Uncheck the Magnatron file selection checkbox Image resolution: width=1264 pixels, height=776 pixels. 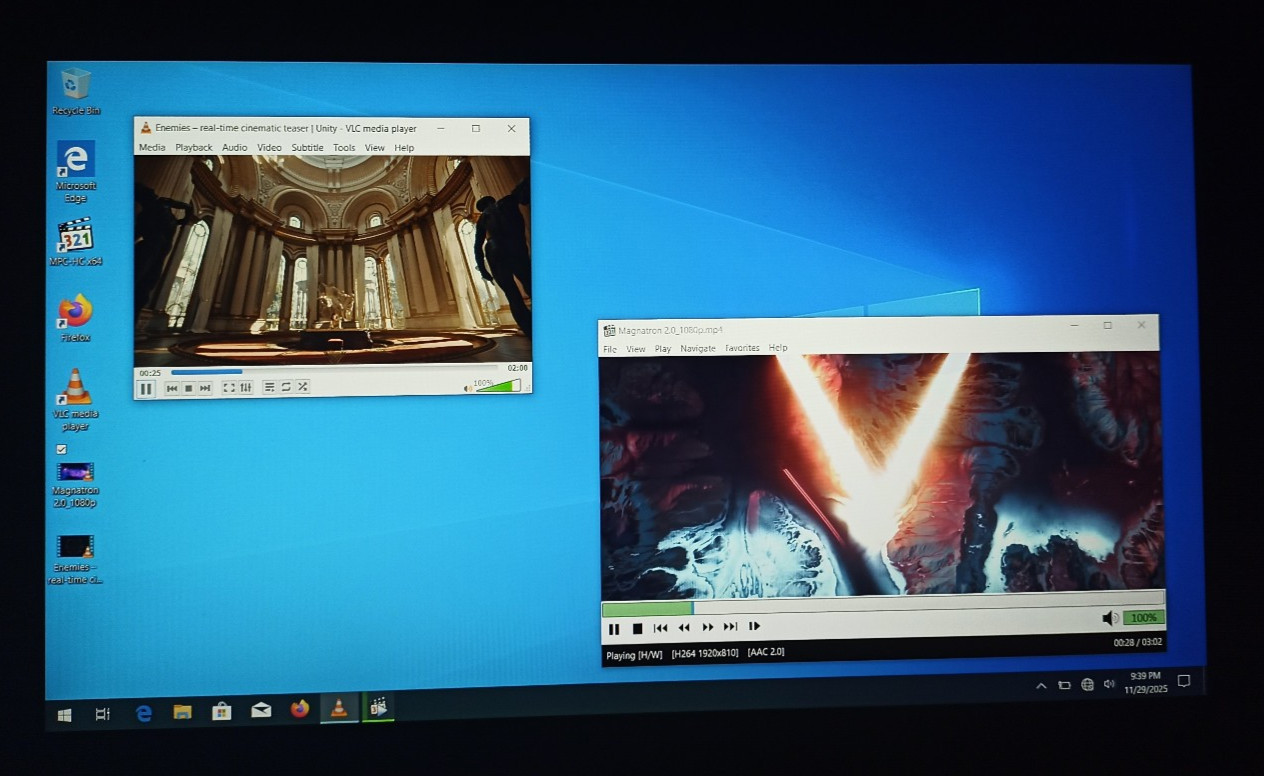(x=61, y=449)
